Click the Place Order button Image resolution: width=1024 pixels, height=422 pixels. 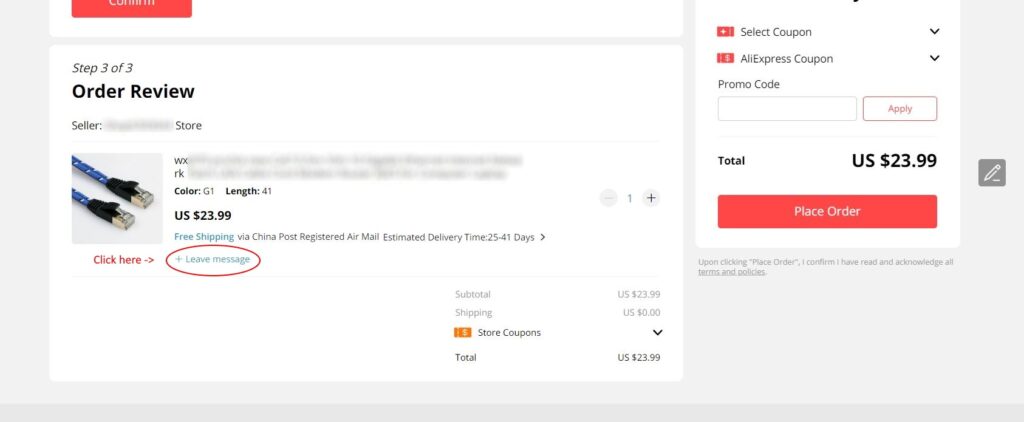pyautogui.click(x=827, y=211)
